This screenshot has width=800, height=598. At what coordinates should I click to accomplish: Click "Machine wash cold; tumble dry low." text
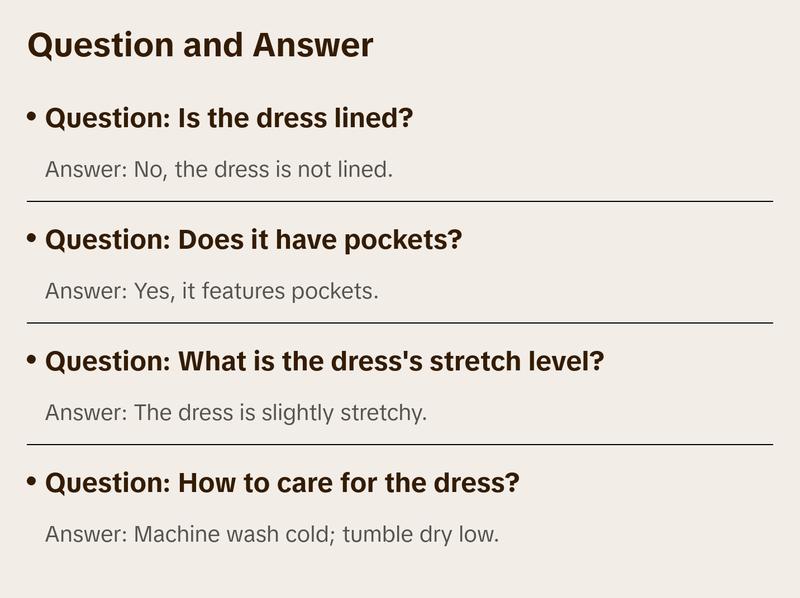(x=315, y=534)
